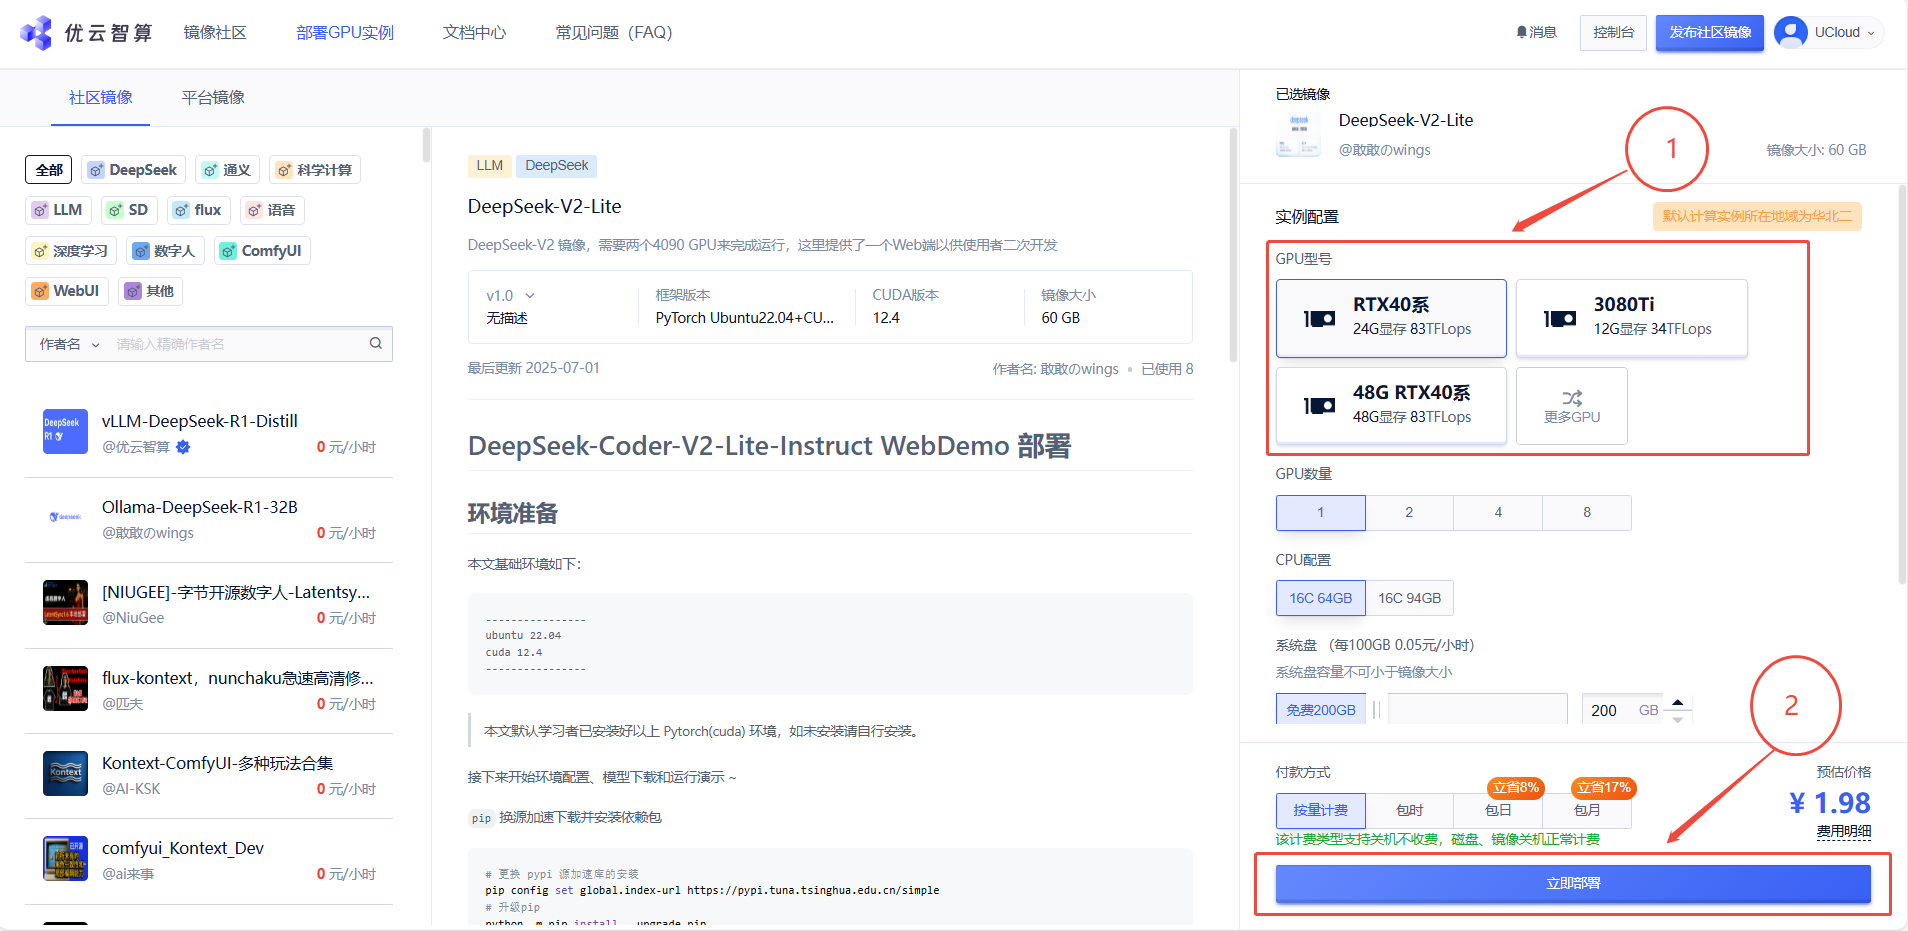1908x931 pixels.
Task: Click the comfyui_Kontext_Dev image thumbnail
Action: 65,858
